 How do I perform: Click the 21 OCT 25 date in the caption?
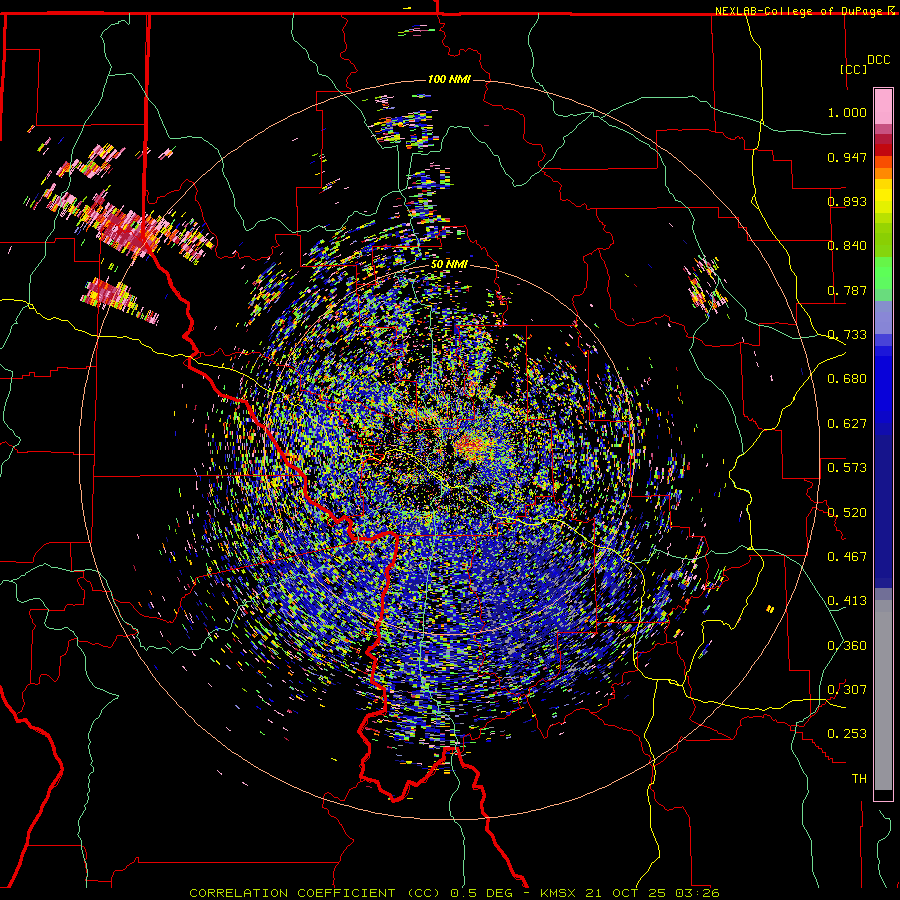(627, 893)
